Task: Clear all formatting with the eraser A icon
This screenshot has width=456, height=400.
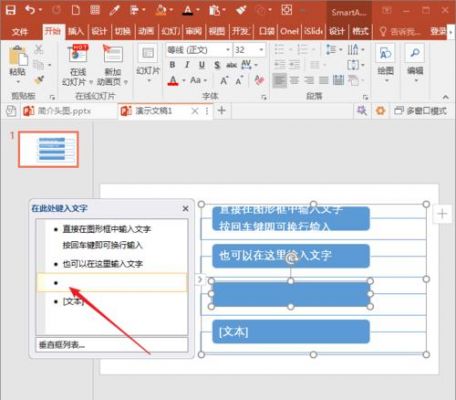Action: pos(259,80)
